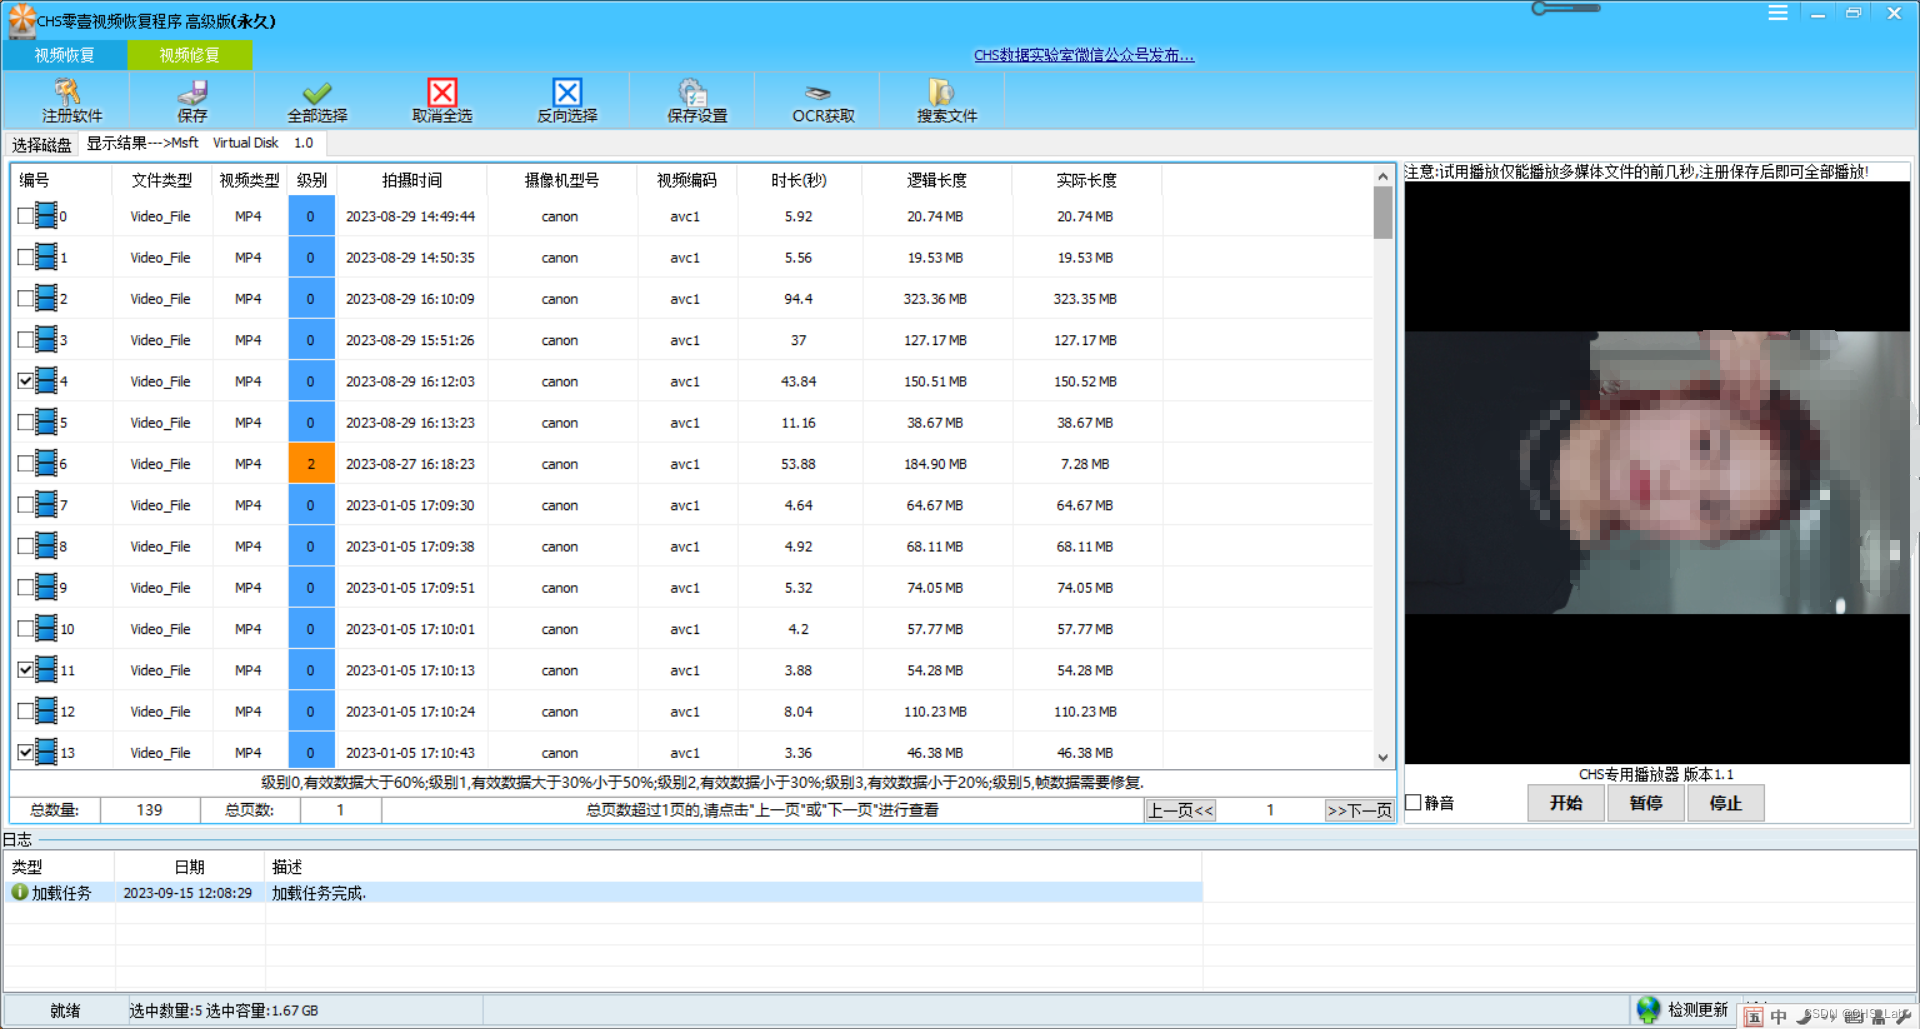
Task: Click the 2023-08-27 16:18:23 date cell
Action: (410, 464)
